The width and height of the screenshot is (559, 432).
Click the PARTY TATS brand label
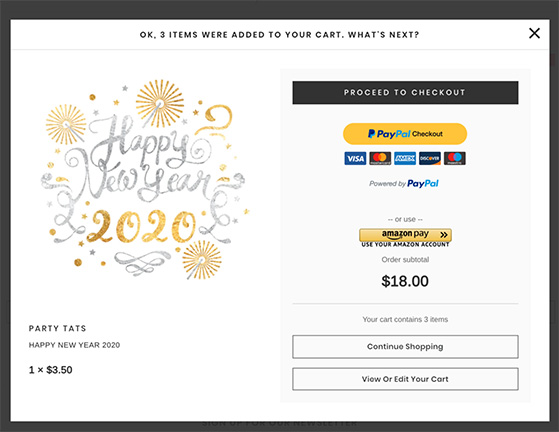tap(57, 328)
